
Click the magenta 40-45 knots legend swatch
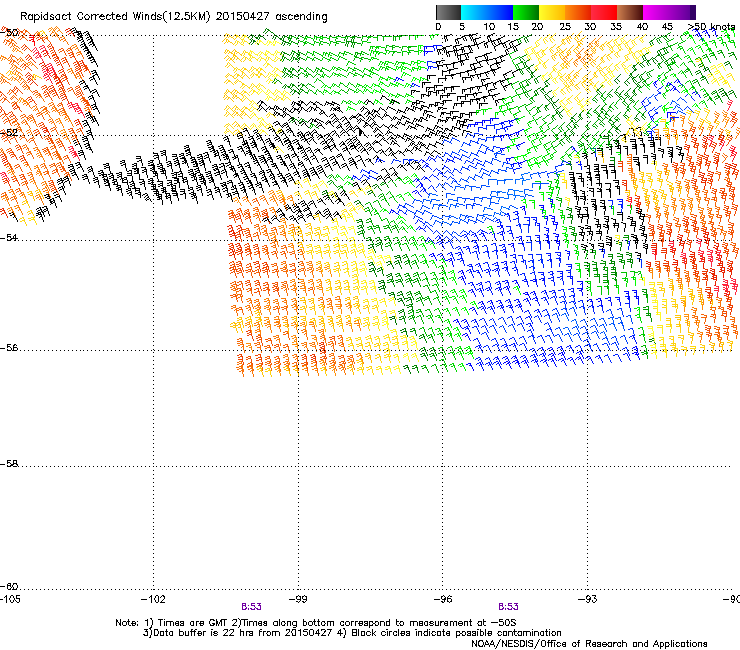coord(656,12)
